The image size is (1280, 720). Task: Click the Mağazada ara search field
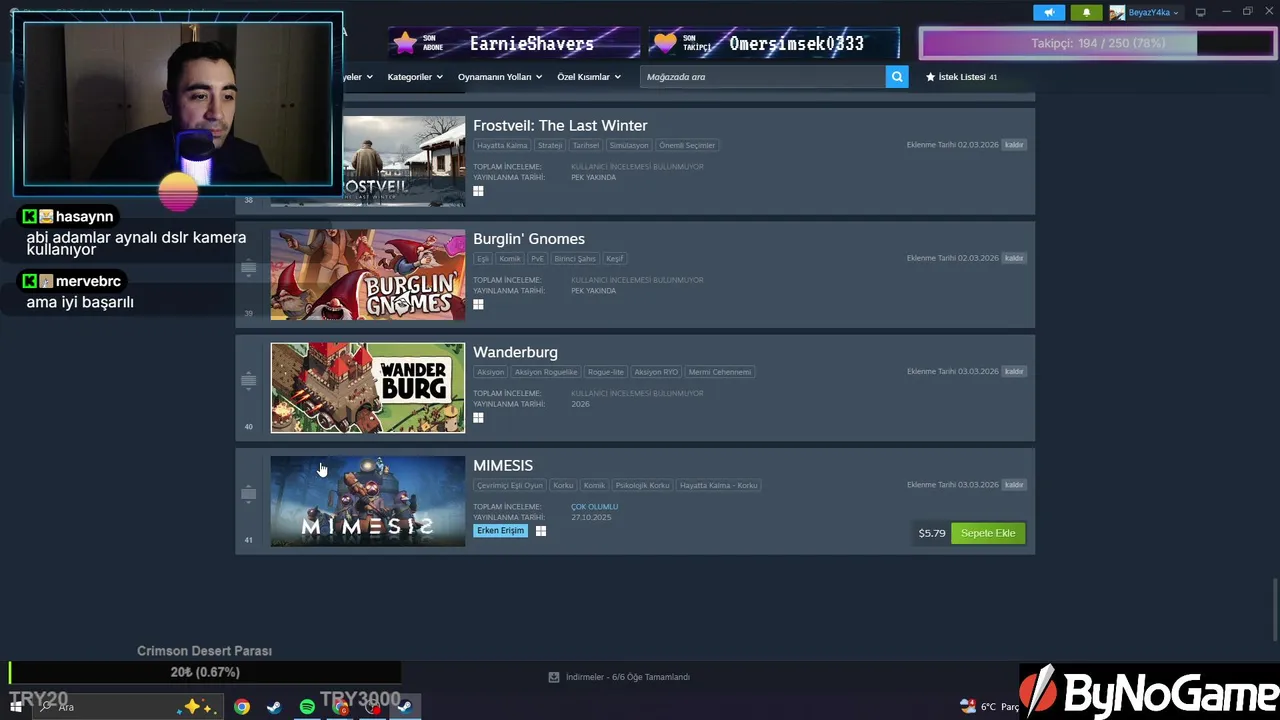coord(762,77)
